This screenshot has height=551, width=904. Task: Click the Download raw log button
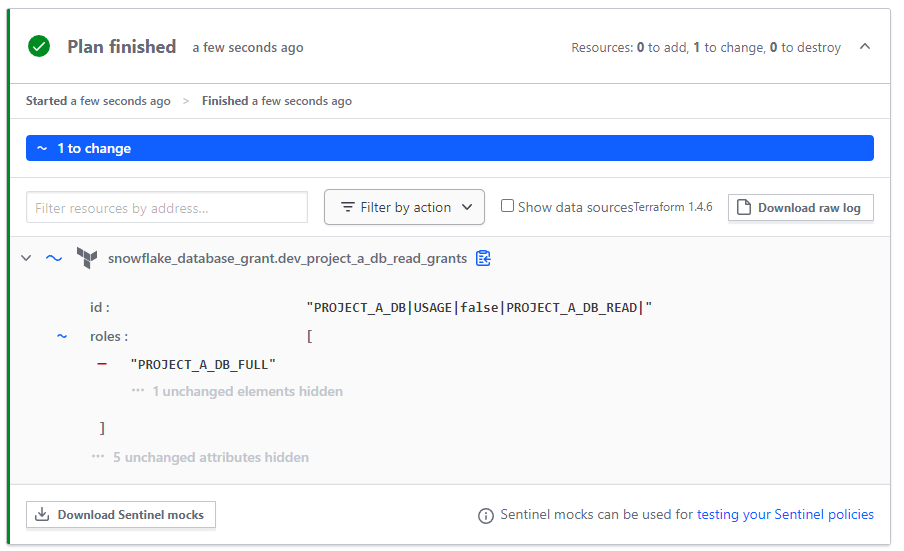801,207
